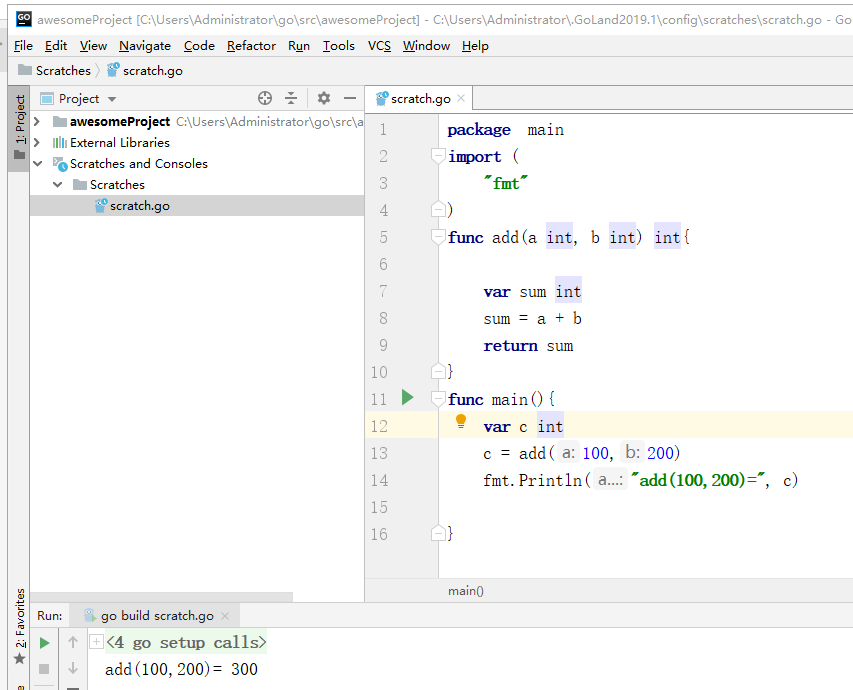
Task: Click the stop square button in Run panel
Action: [45, 669]
